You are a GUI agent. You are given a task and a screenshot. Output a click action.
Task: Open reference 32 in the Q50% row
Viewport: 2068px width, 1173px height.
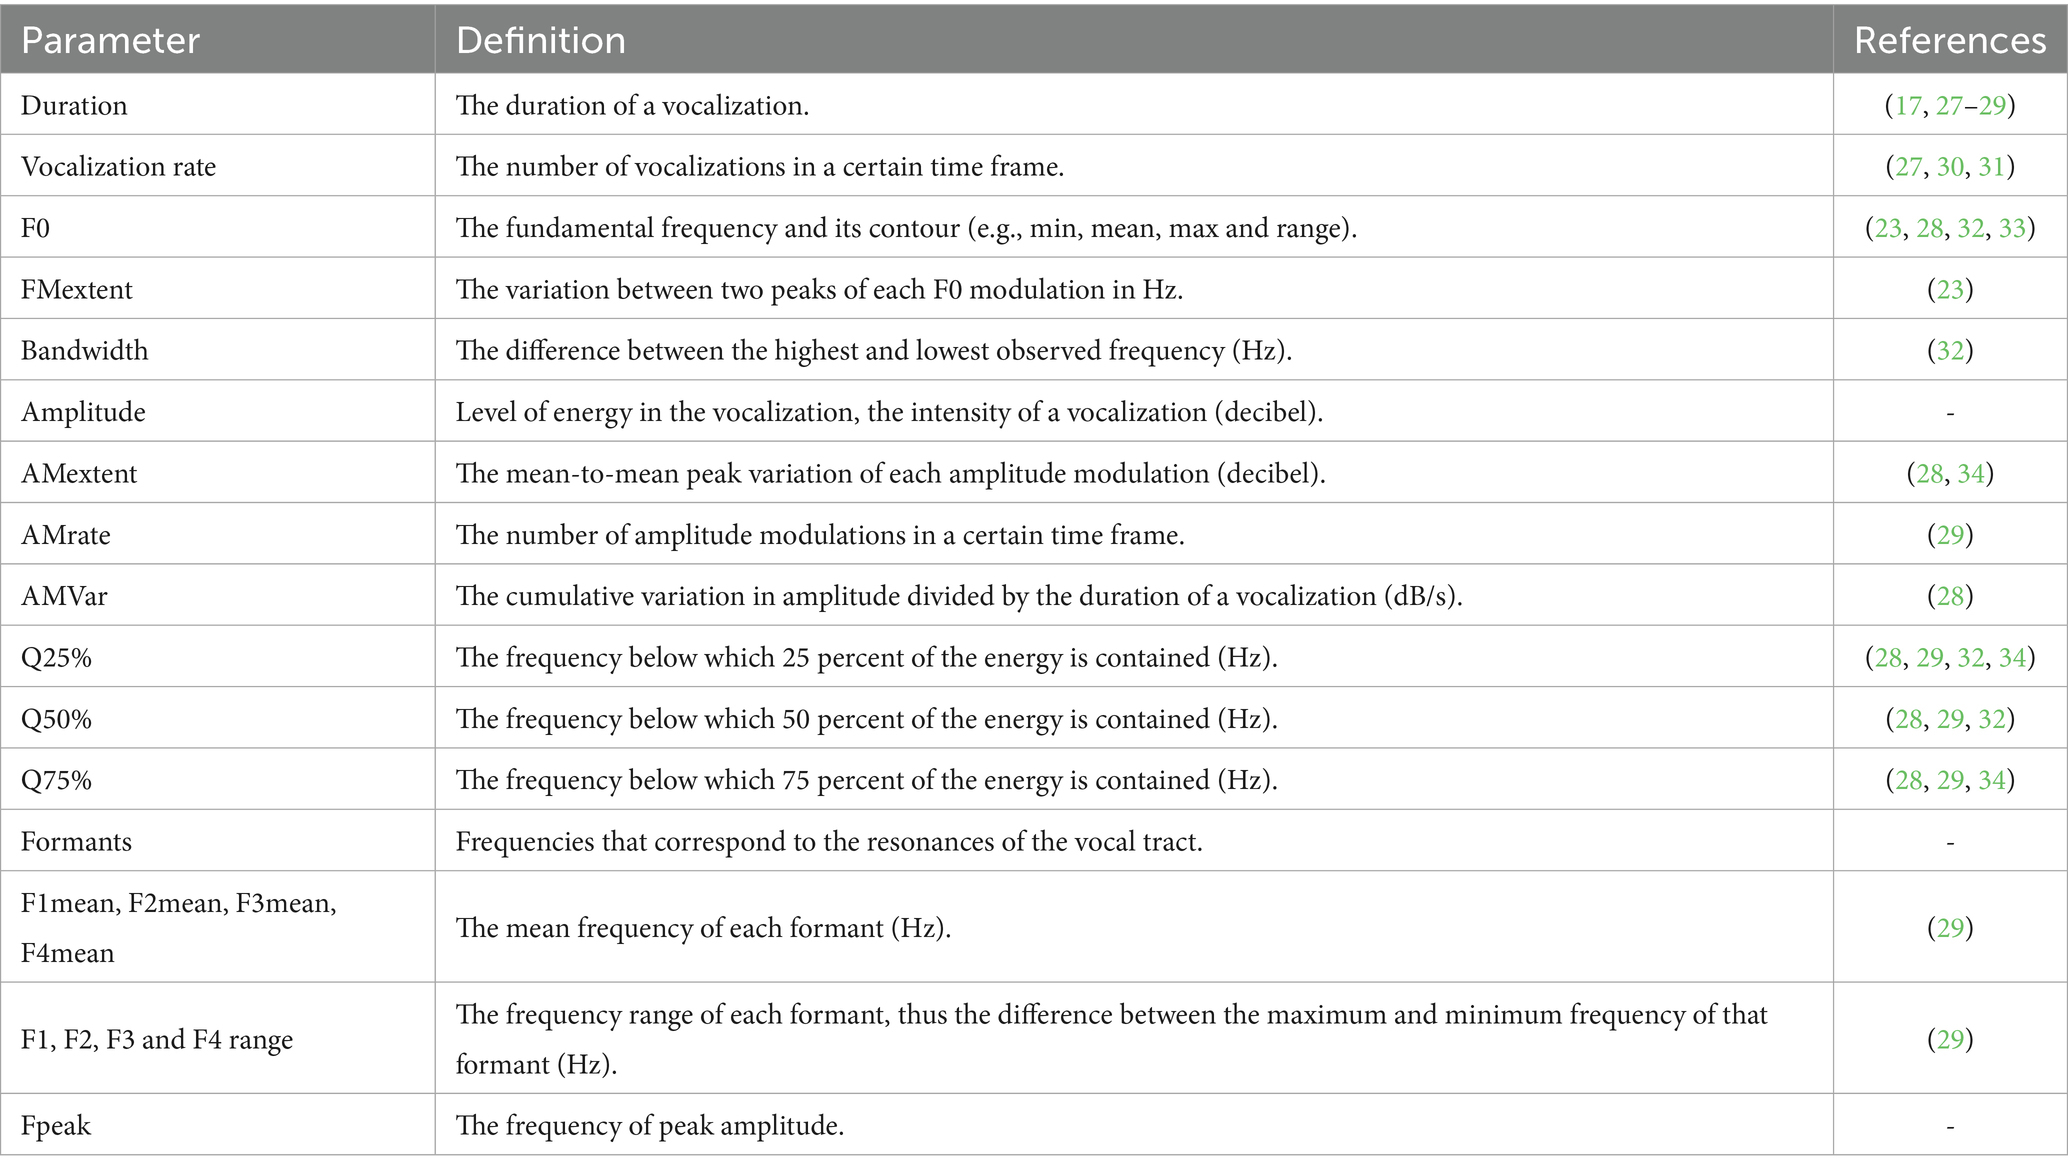1991,719
